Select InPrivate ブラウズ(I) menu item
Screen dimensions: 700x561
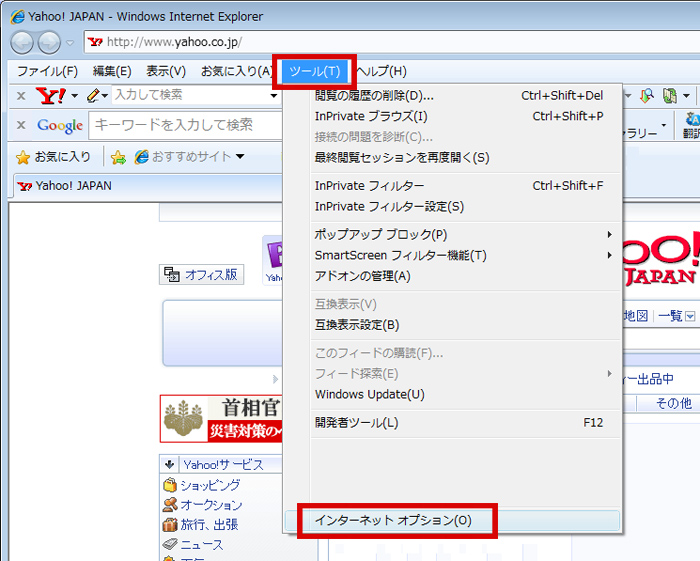click(453, 116)
